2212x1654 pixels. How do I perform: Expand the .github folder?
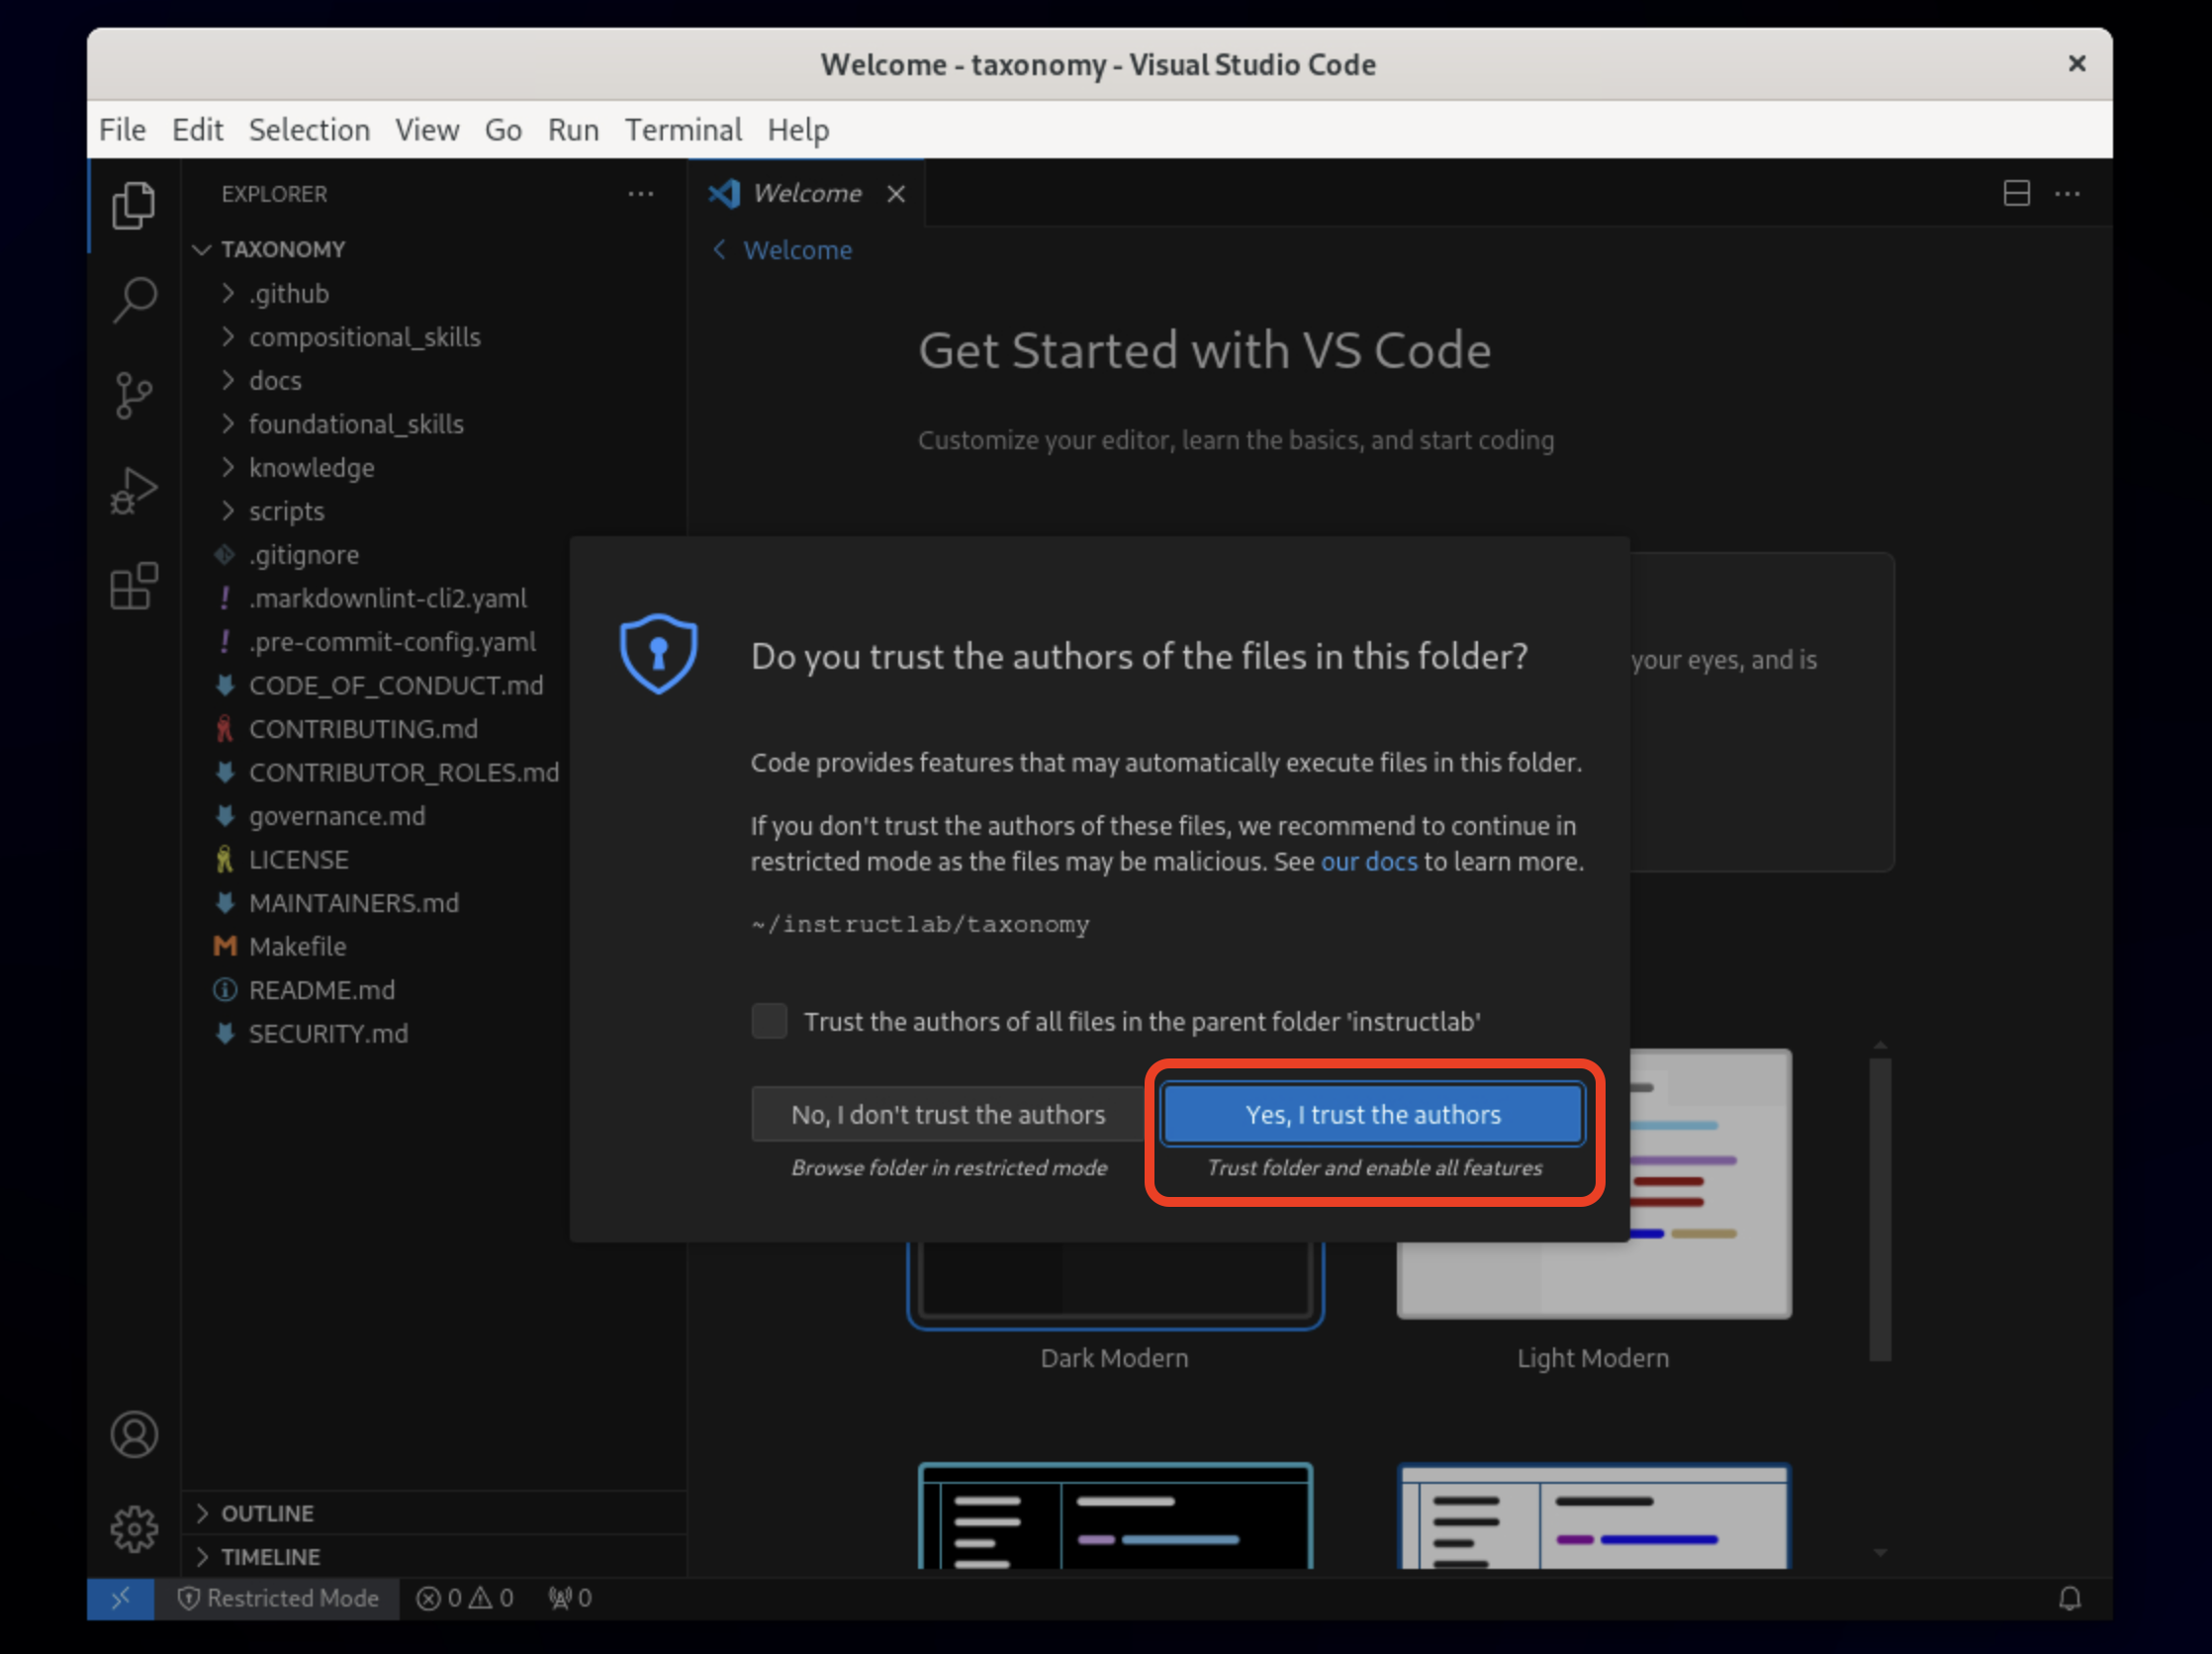288,293
